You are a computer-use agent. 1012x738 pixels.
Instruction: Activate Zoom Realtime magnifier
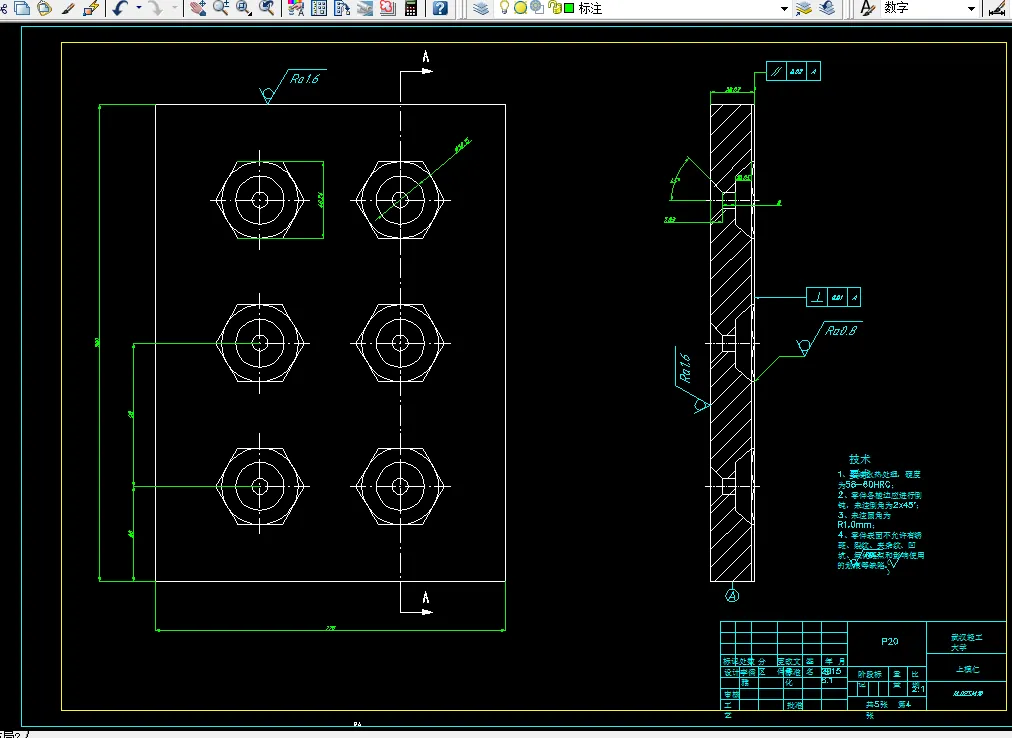tap(221, 8)
